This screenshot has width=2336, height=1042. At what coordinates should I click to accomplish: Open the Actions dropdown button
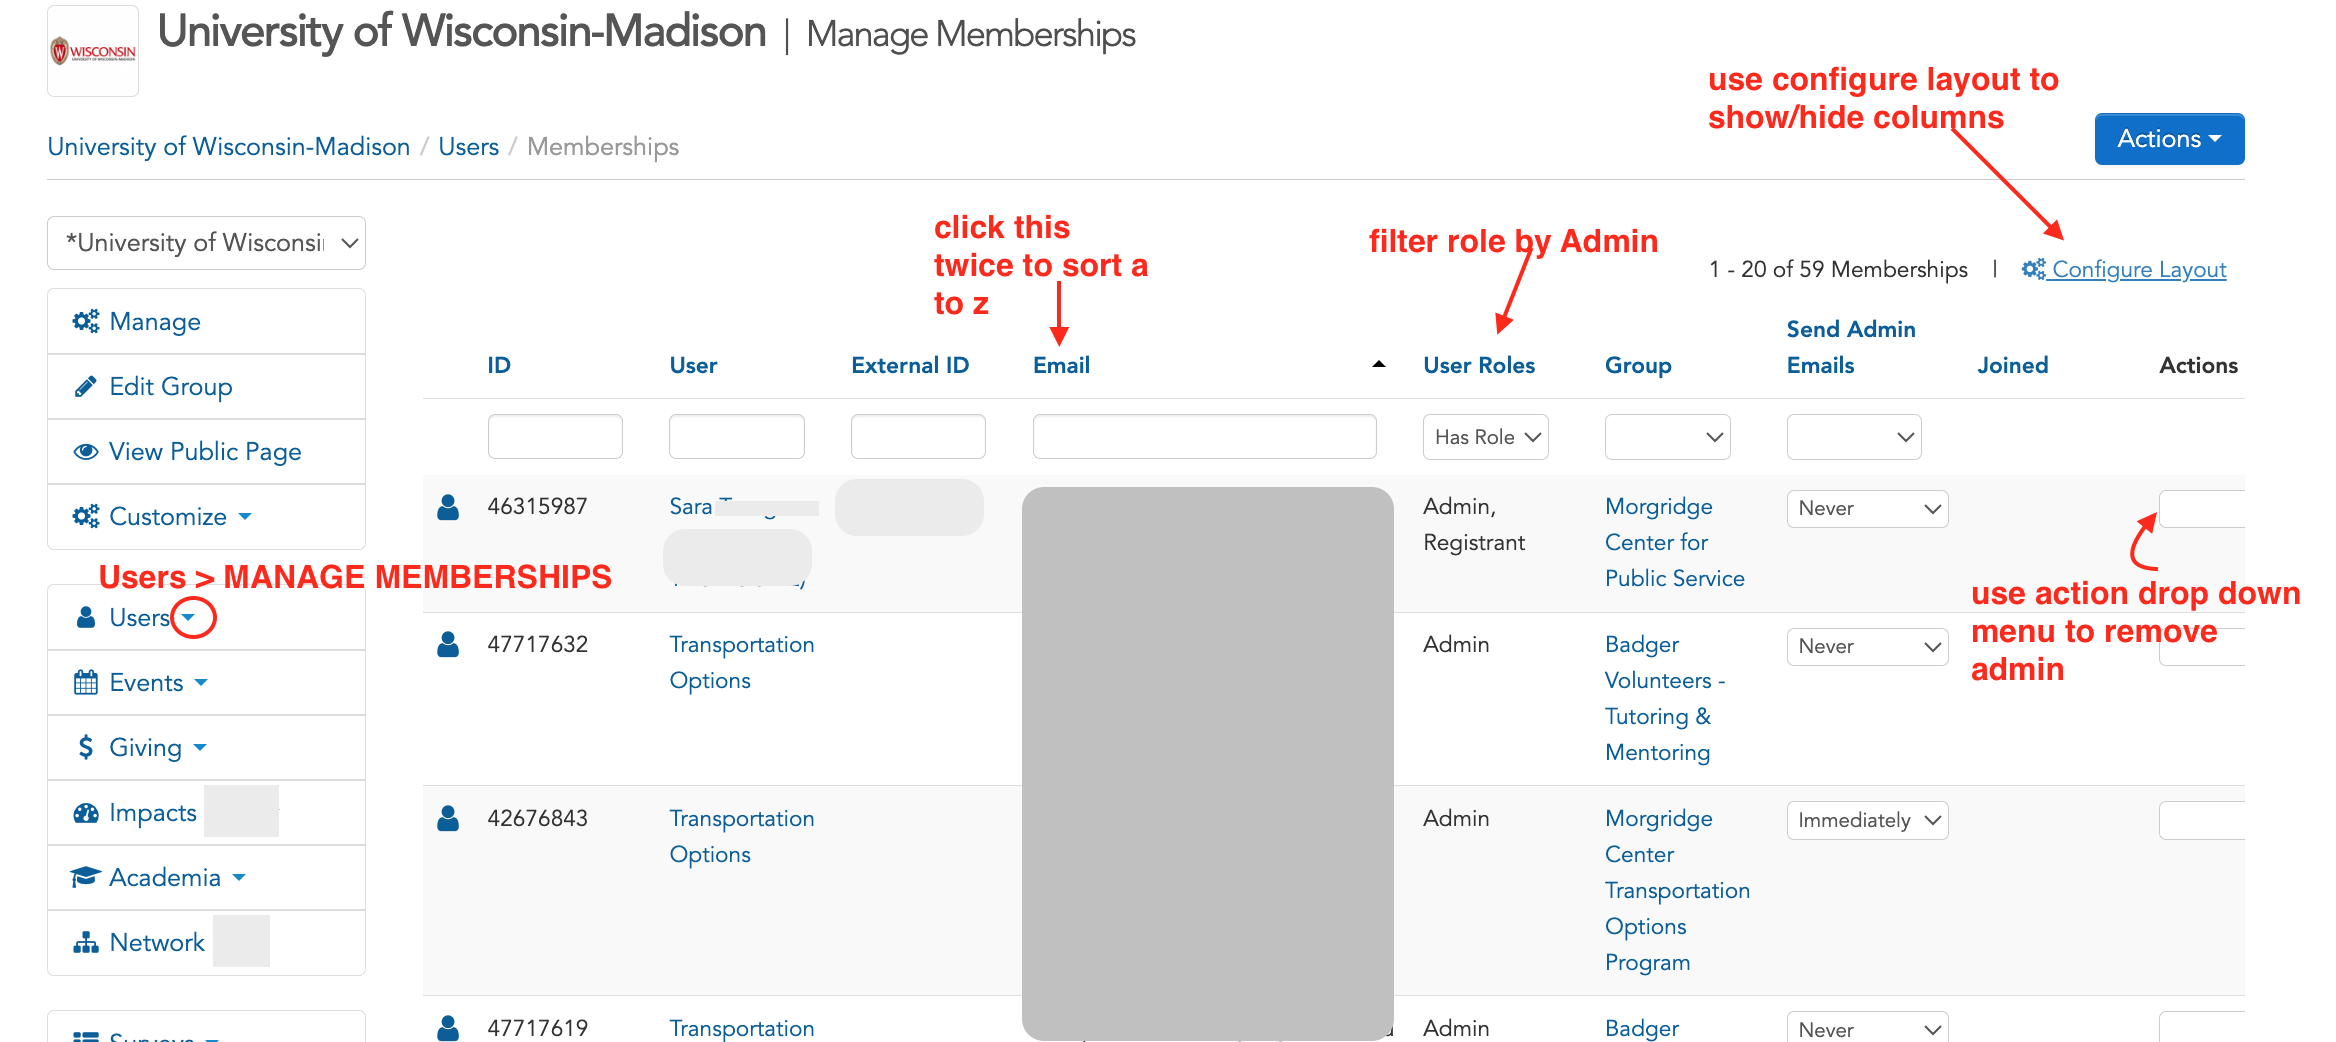(x=2169, y=139)
